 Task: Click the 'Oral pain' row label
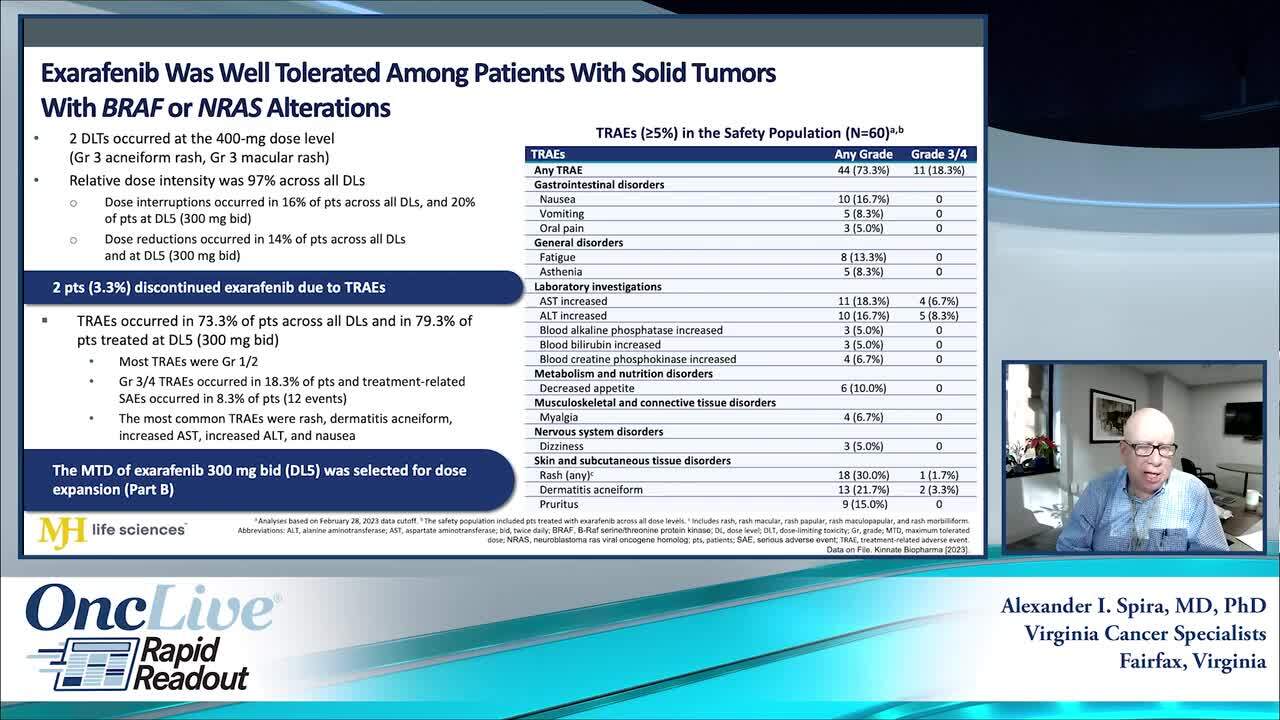tap(561, 228)
